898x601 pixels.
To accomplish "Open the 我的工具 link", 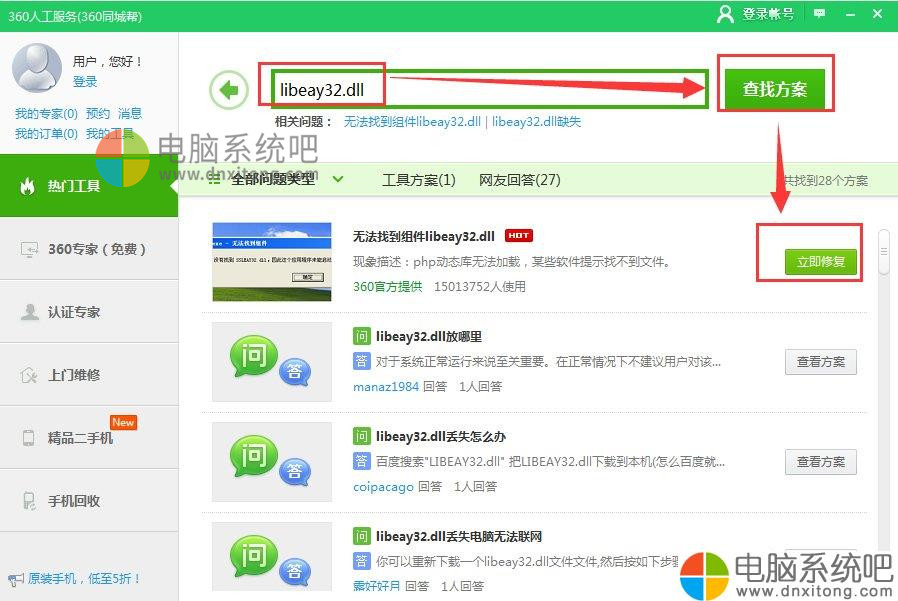I will pos(109,133).
